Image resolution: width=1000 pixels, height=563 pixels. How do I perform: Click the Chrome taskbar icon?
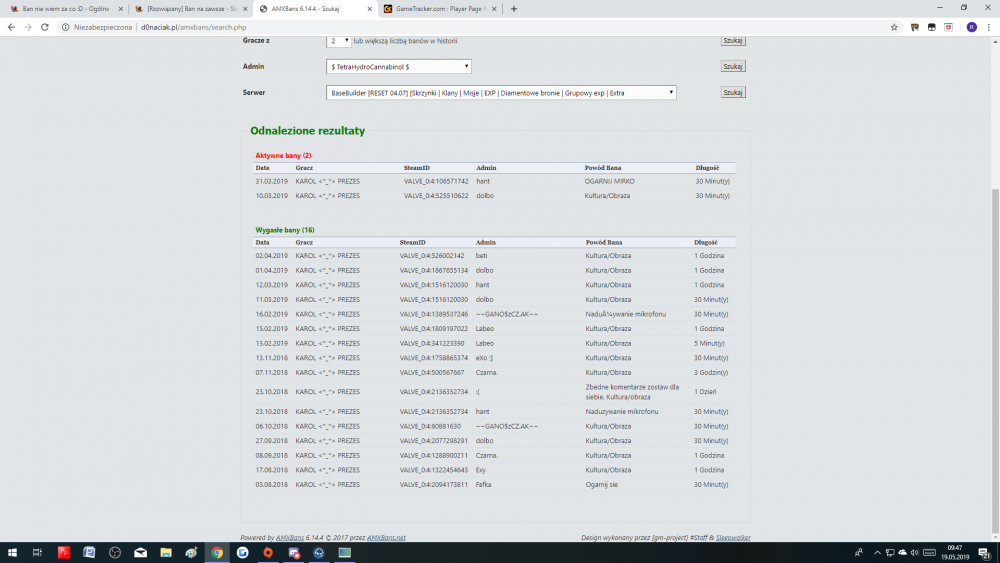tap(217, 553)
